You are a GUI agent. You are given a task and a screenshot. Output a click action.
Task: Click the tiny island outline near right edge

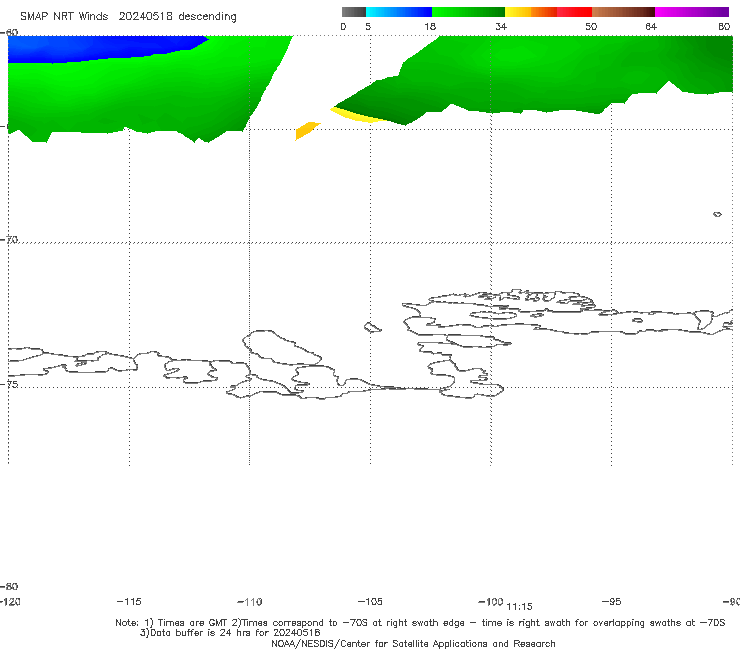717,214
